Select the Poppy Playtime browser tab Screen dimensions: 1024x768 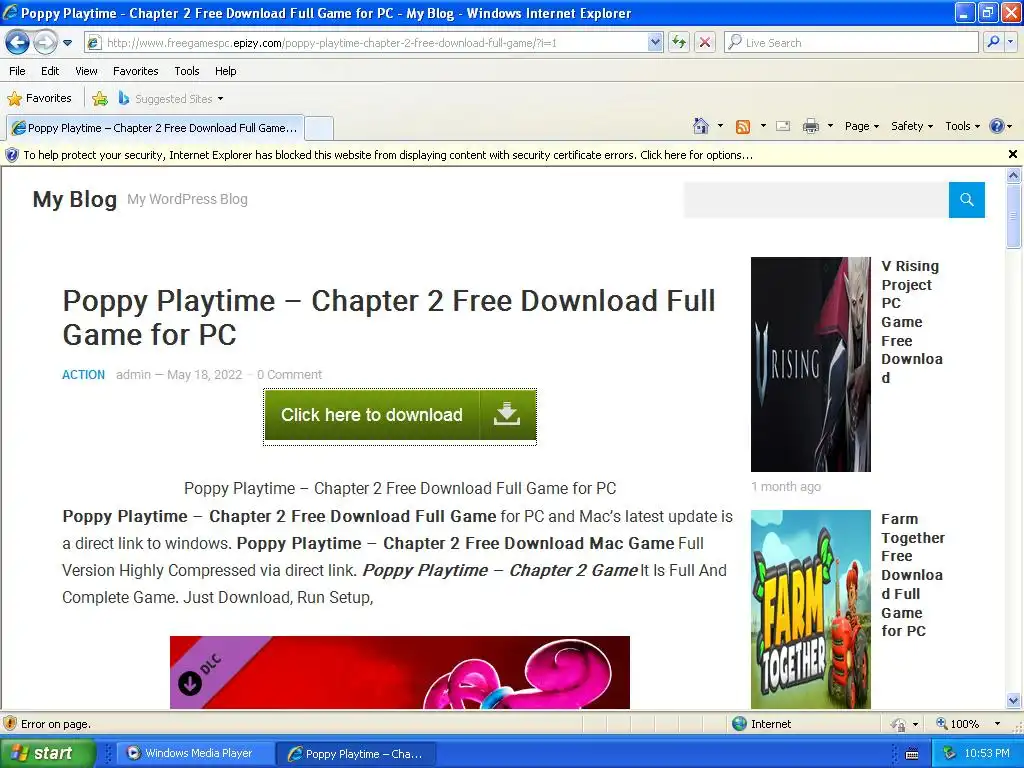155,128
